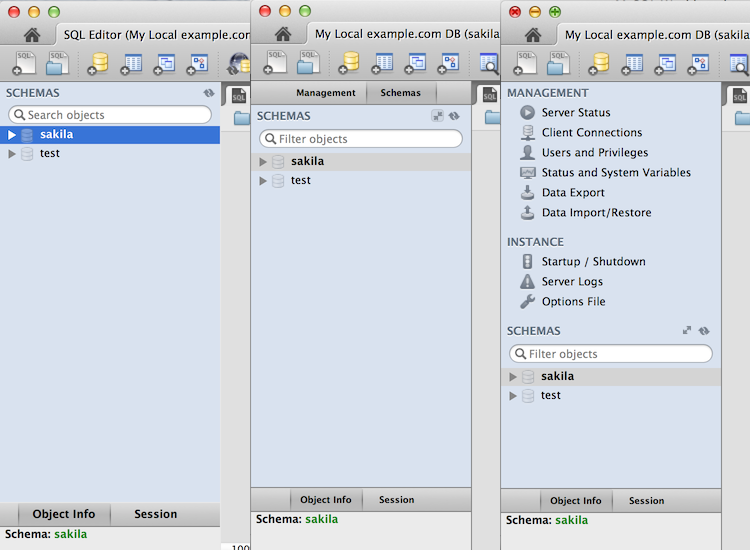Open Startup / Shutdown instance page

(x=593, y=262)
